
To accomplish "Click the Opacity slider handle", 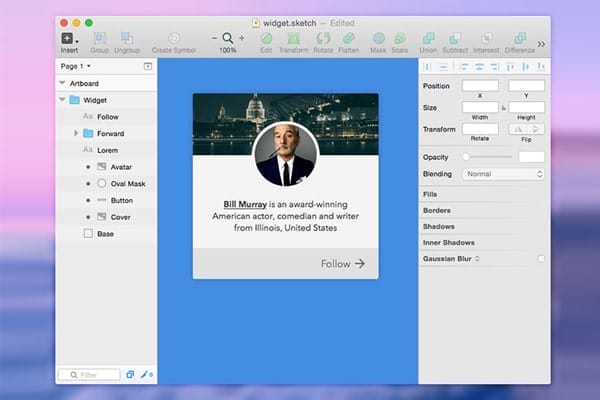I will (x=466, y=157).
